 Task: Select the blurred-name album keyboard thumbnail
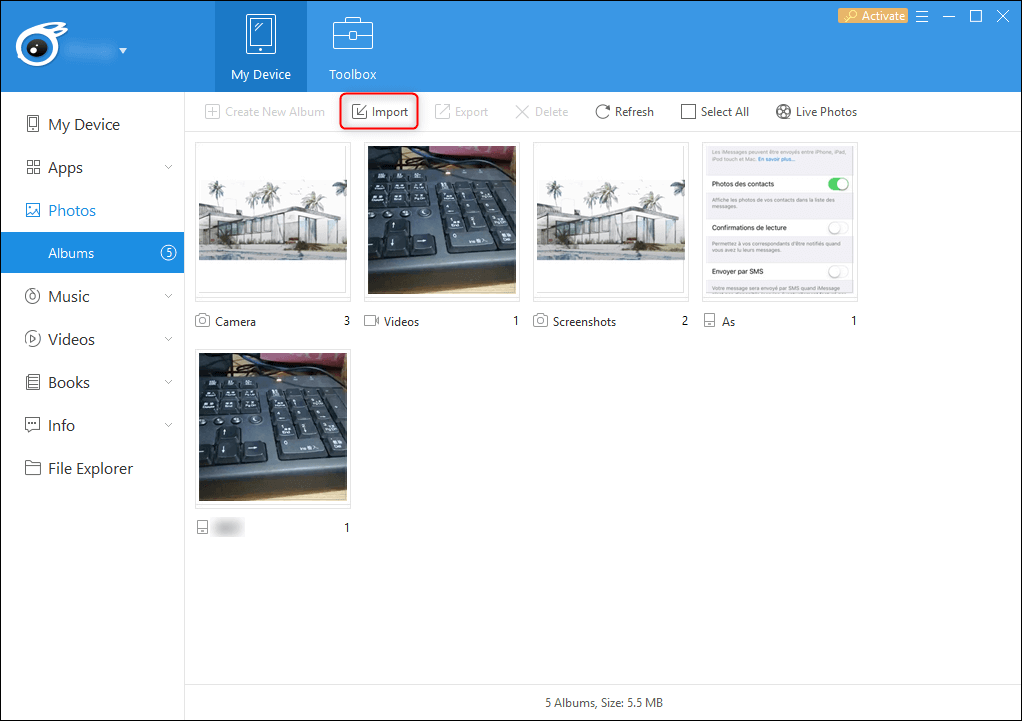pyautogui.click(x=272, y=428)
